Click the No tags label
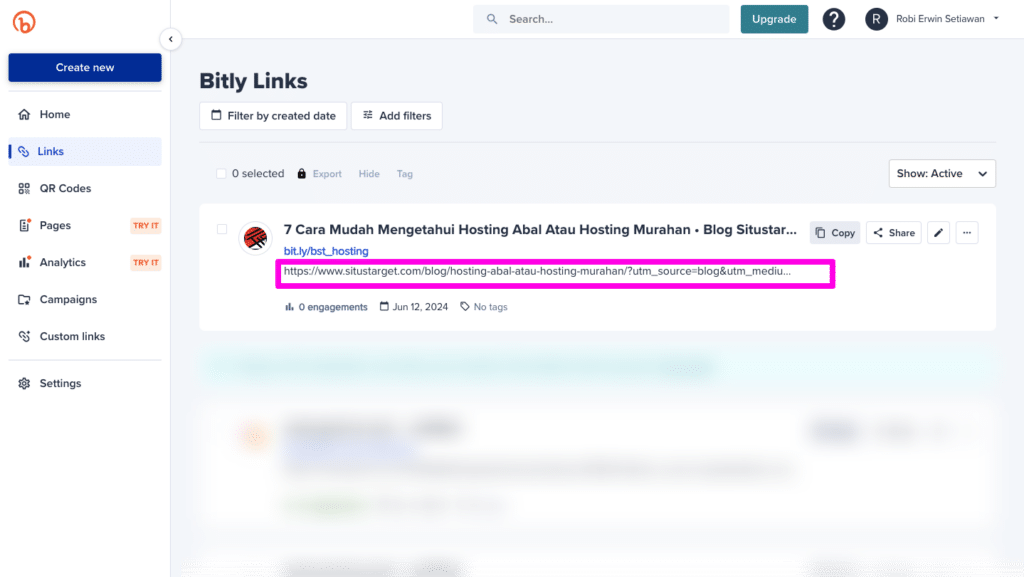 484,307
